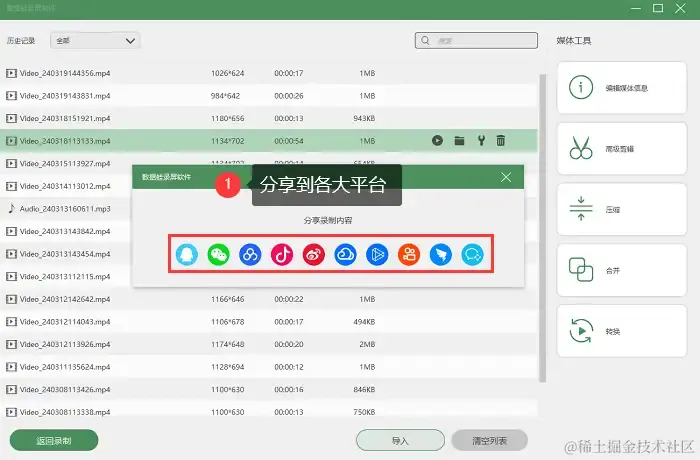Select Video_240314113012.mp4 in the list
This screenshot has width=700, height=460.
pyautogui.click(x=66, y=186)
